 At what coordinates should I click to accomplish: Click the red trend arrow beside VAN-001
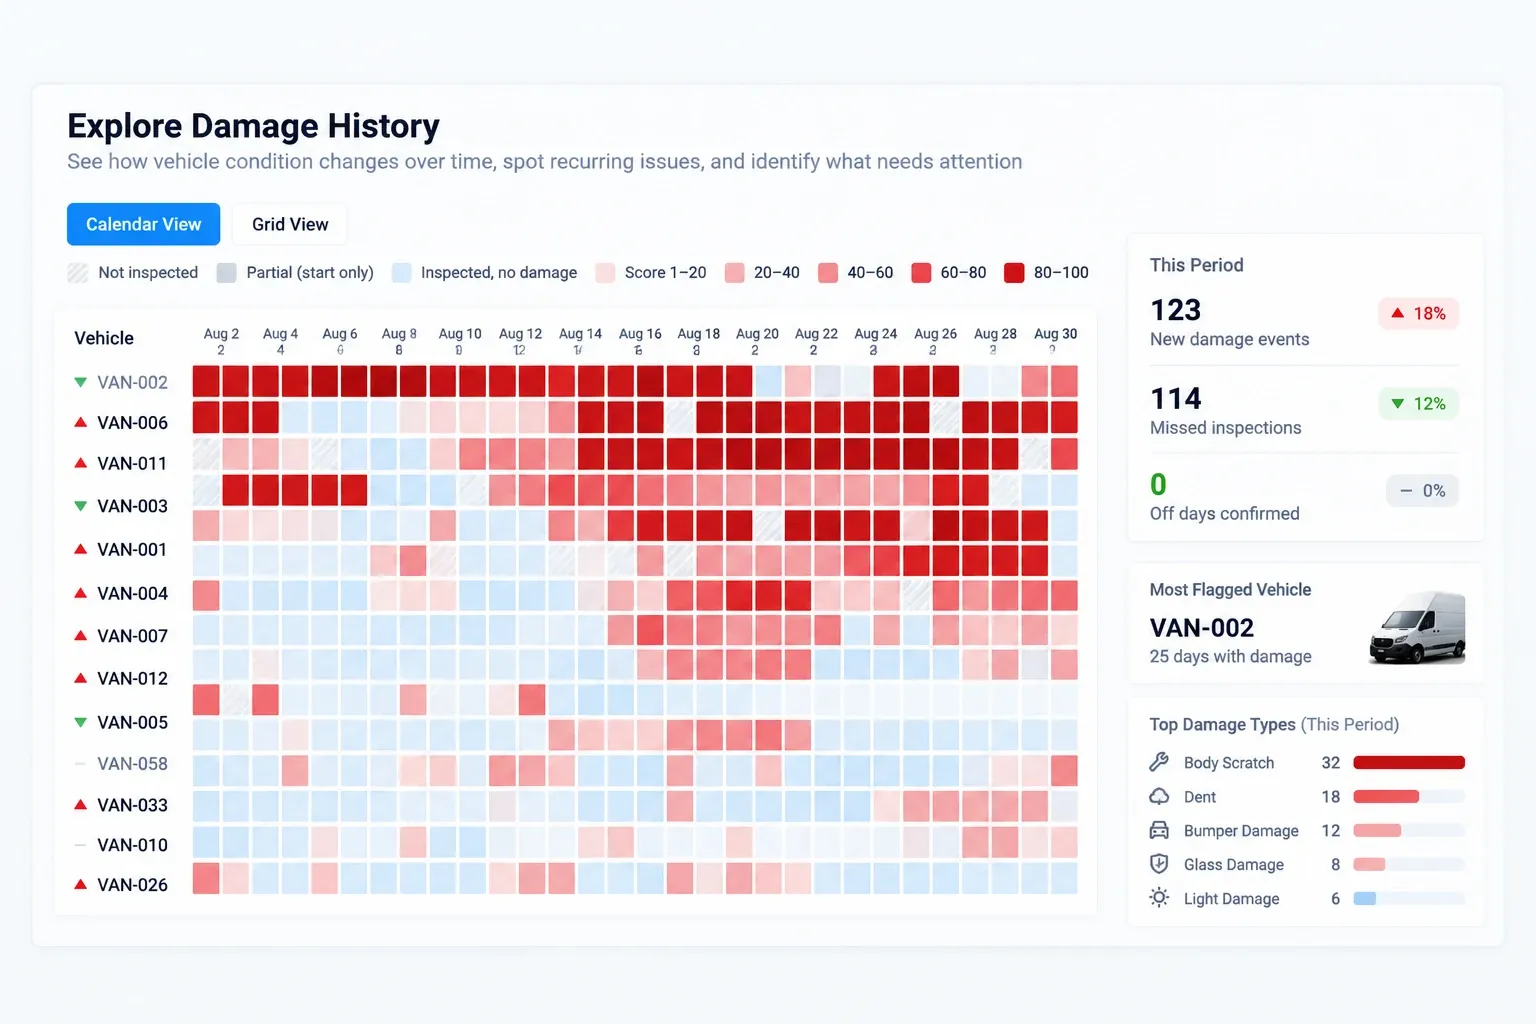point(81,549)
